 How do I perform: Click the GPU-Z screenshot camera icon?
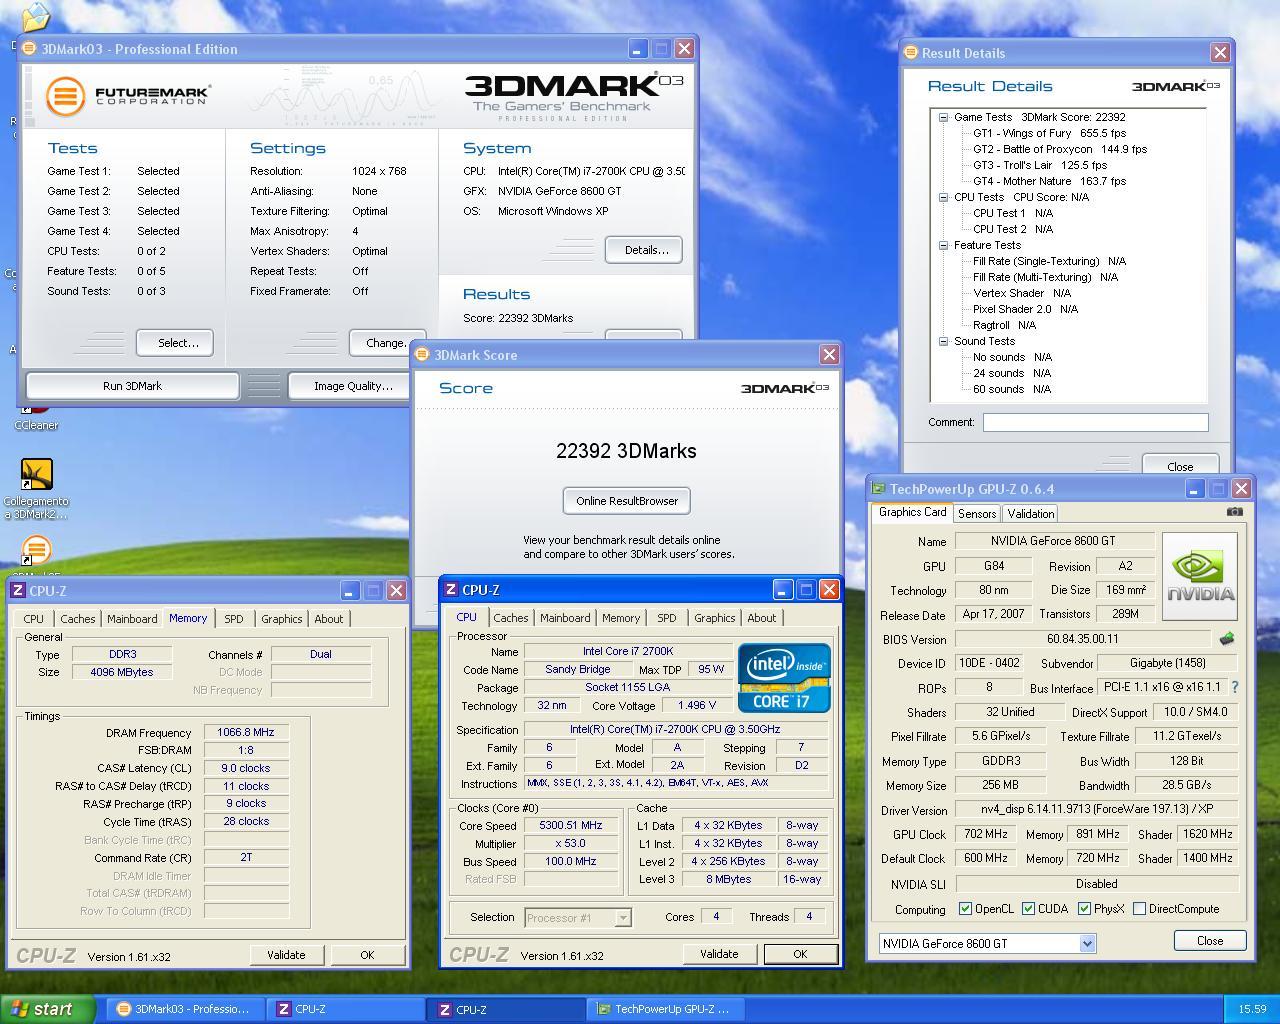pos(1235,511)
